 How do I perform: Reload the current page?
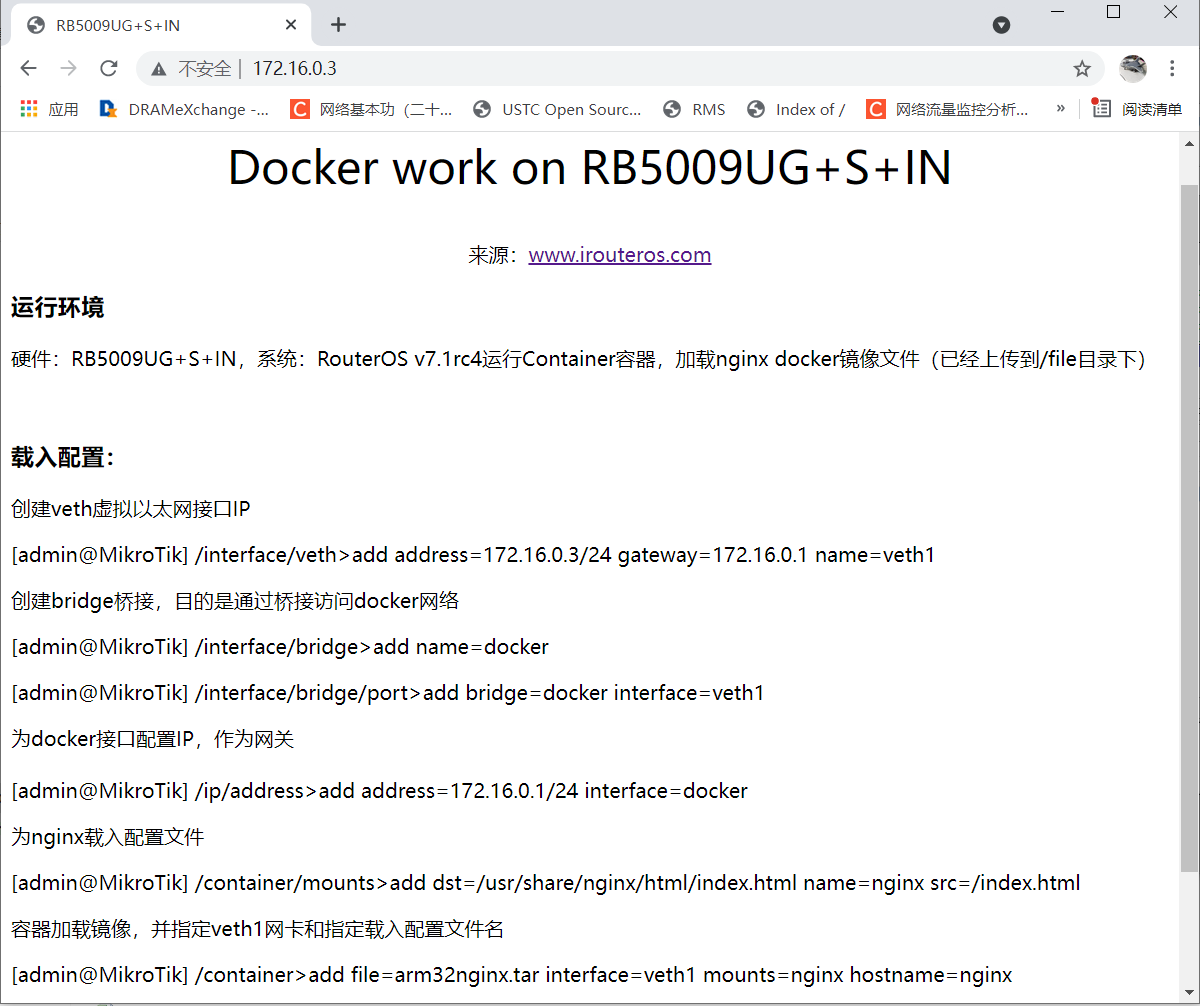tap(109, 68)
